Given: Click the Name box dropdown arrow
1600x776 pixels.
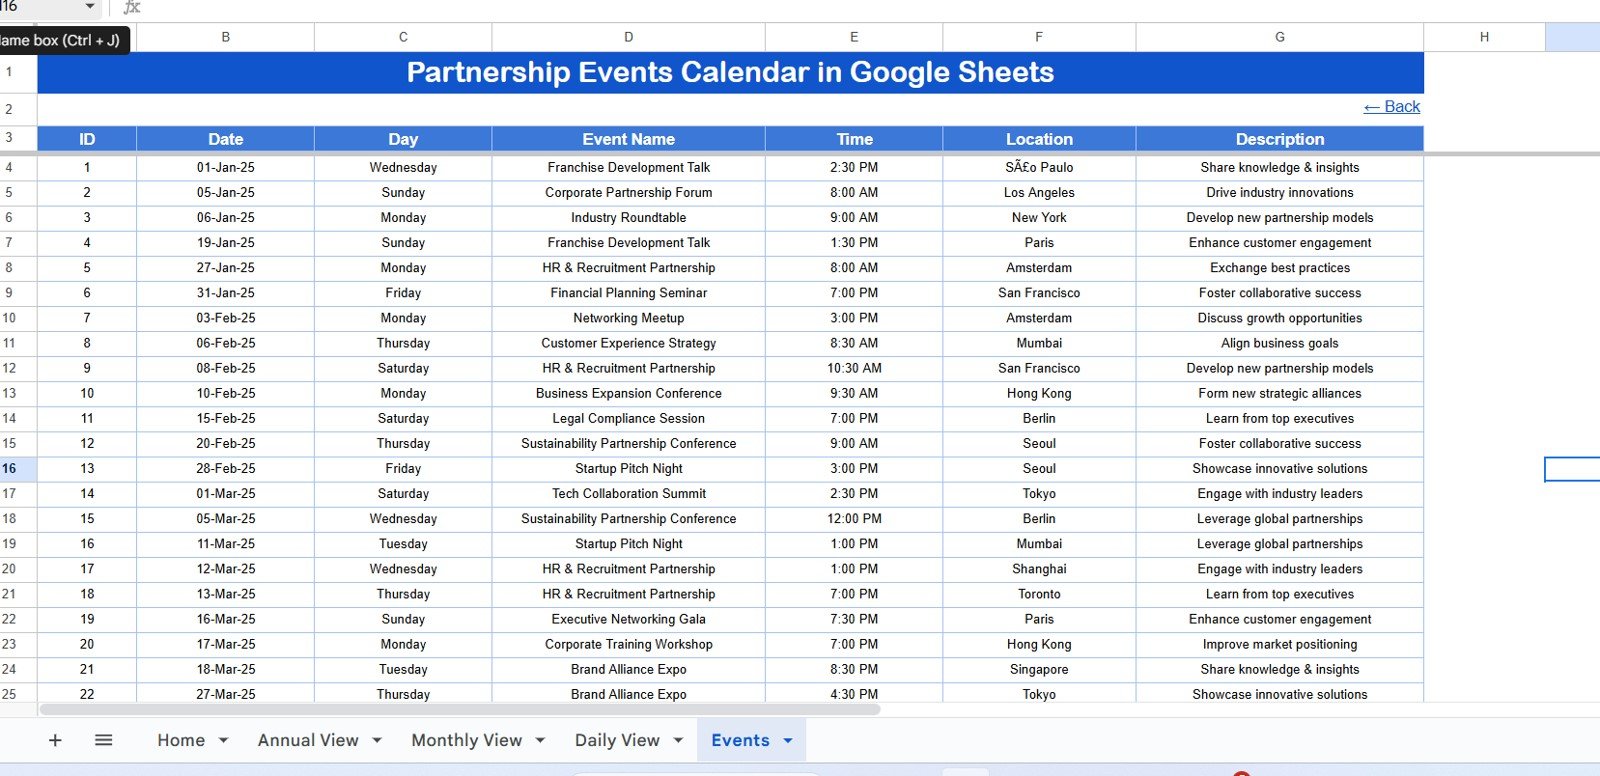Looking at the screenshot, I should pyautogui.click(x=89, y=7).
